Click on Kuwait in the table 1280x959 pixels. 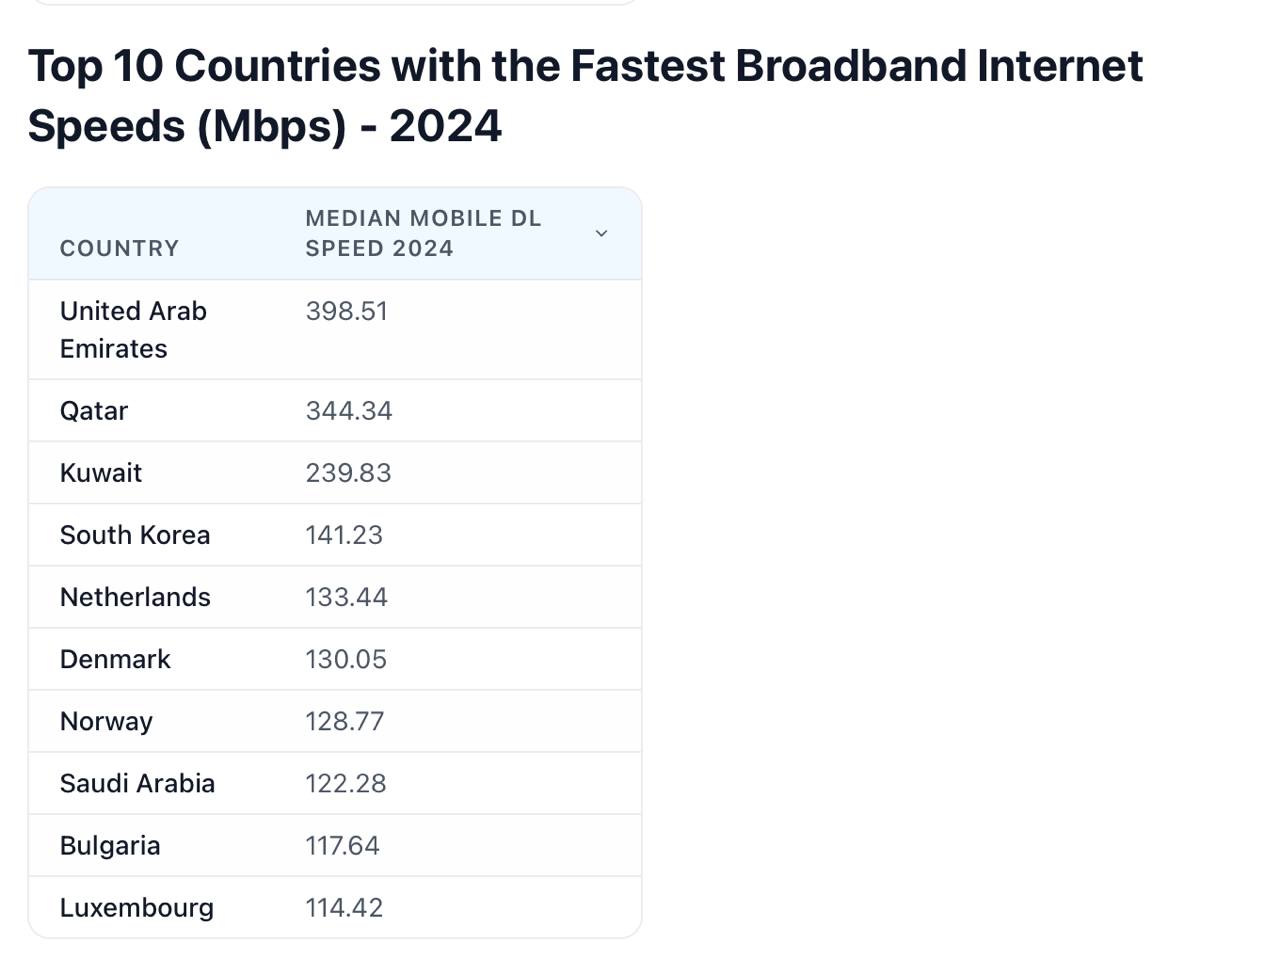(x=101, y=473)
